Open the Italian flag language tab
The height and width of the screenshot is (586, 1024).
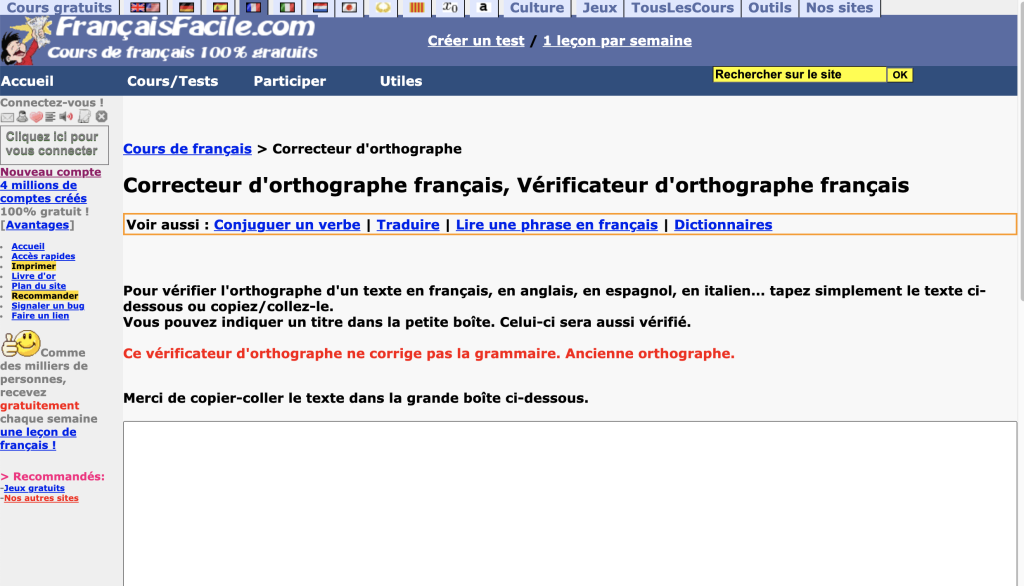point(287,8)
